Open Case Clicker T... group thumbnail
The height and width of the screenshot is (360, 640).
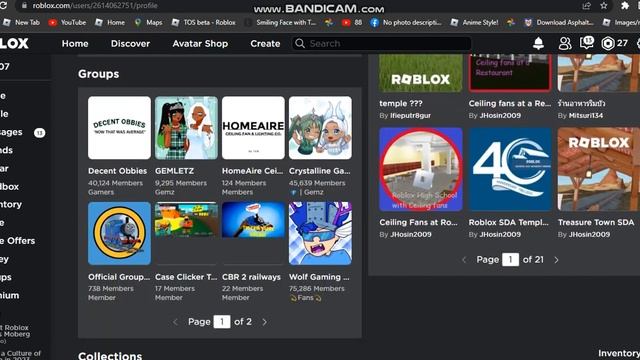pyautogui.click(x=186, y=233)
